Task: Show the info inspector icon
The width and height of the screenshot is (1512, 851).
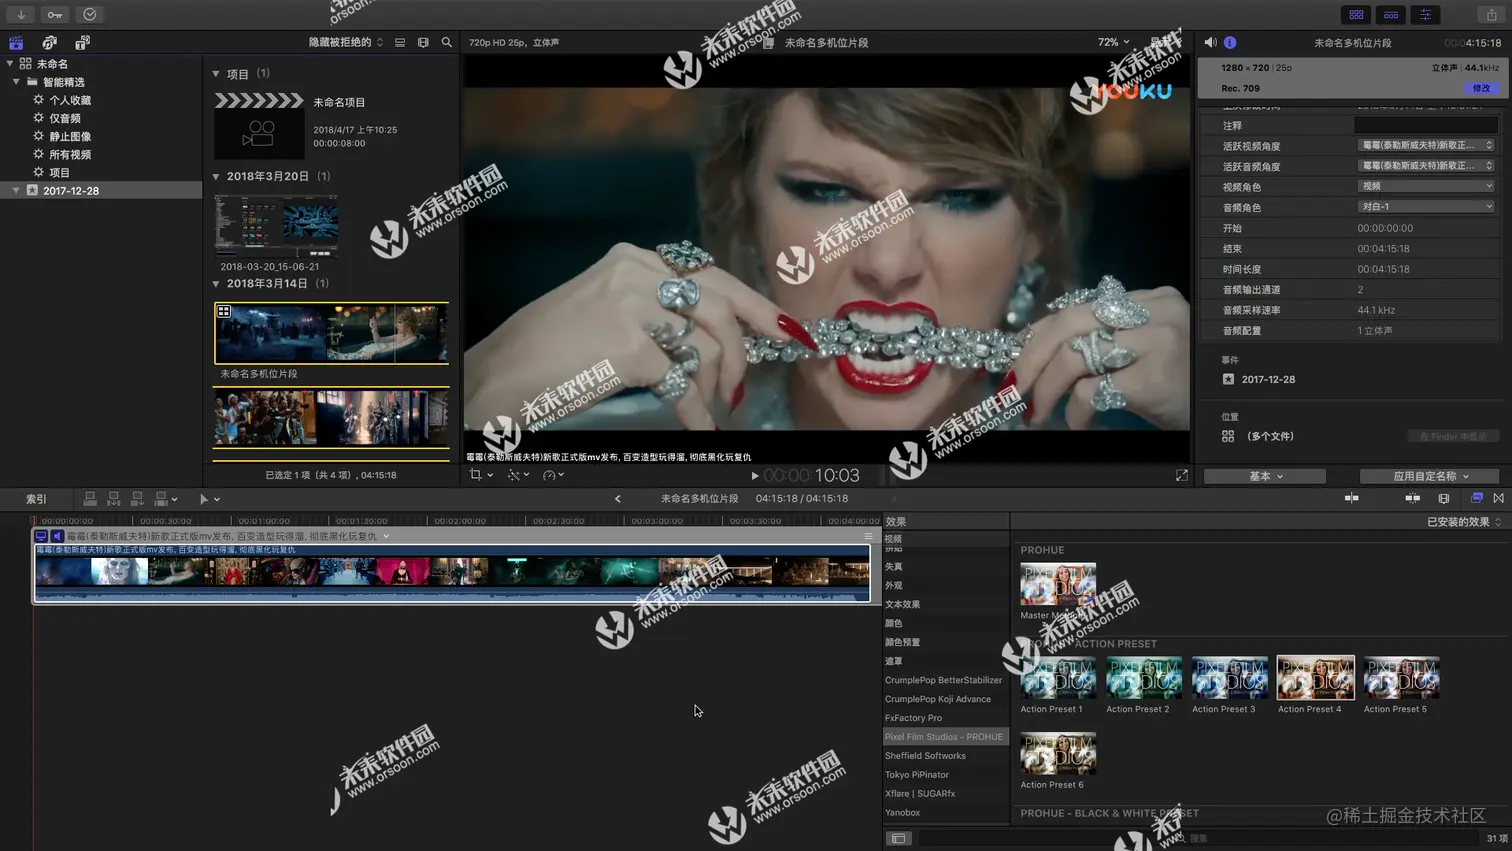Action: (x=1230, y=42)
